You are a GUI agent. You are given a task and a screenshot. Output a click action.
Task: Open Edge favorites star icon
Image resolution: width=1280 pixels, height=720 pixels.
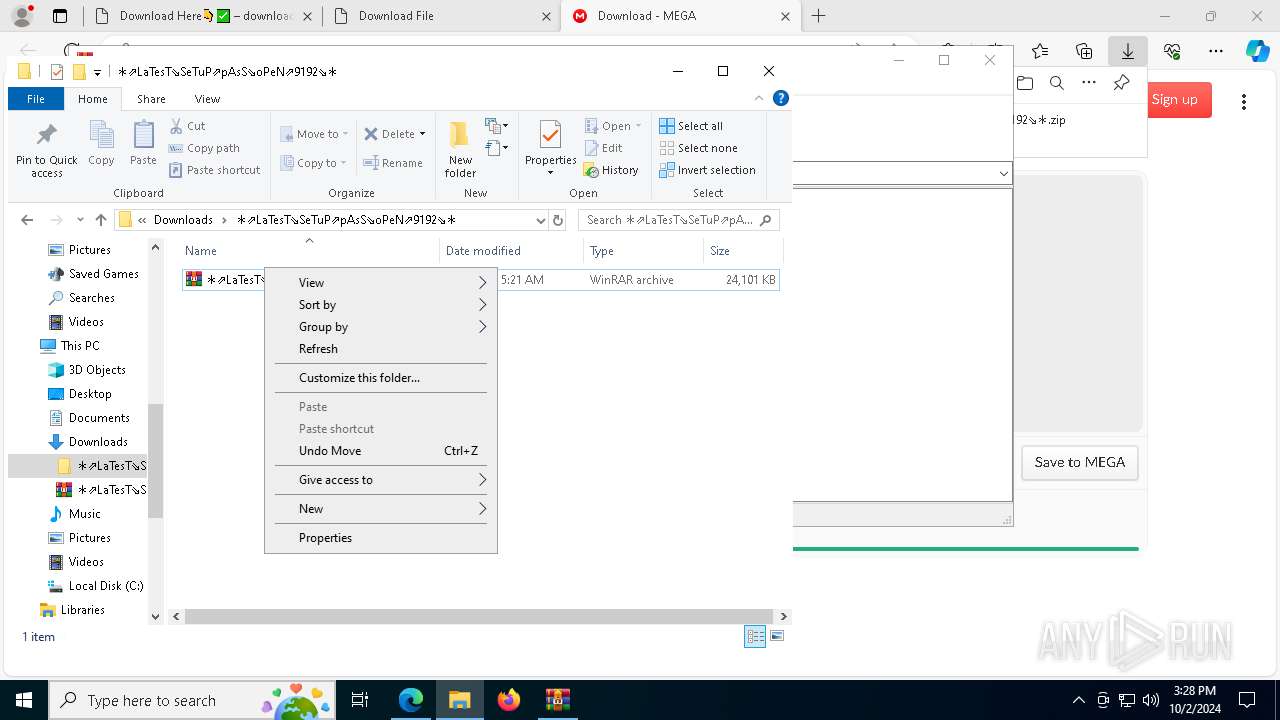click(x=1040, y=51)
